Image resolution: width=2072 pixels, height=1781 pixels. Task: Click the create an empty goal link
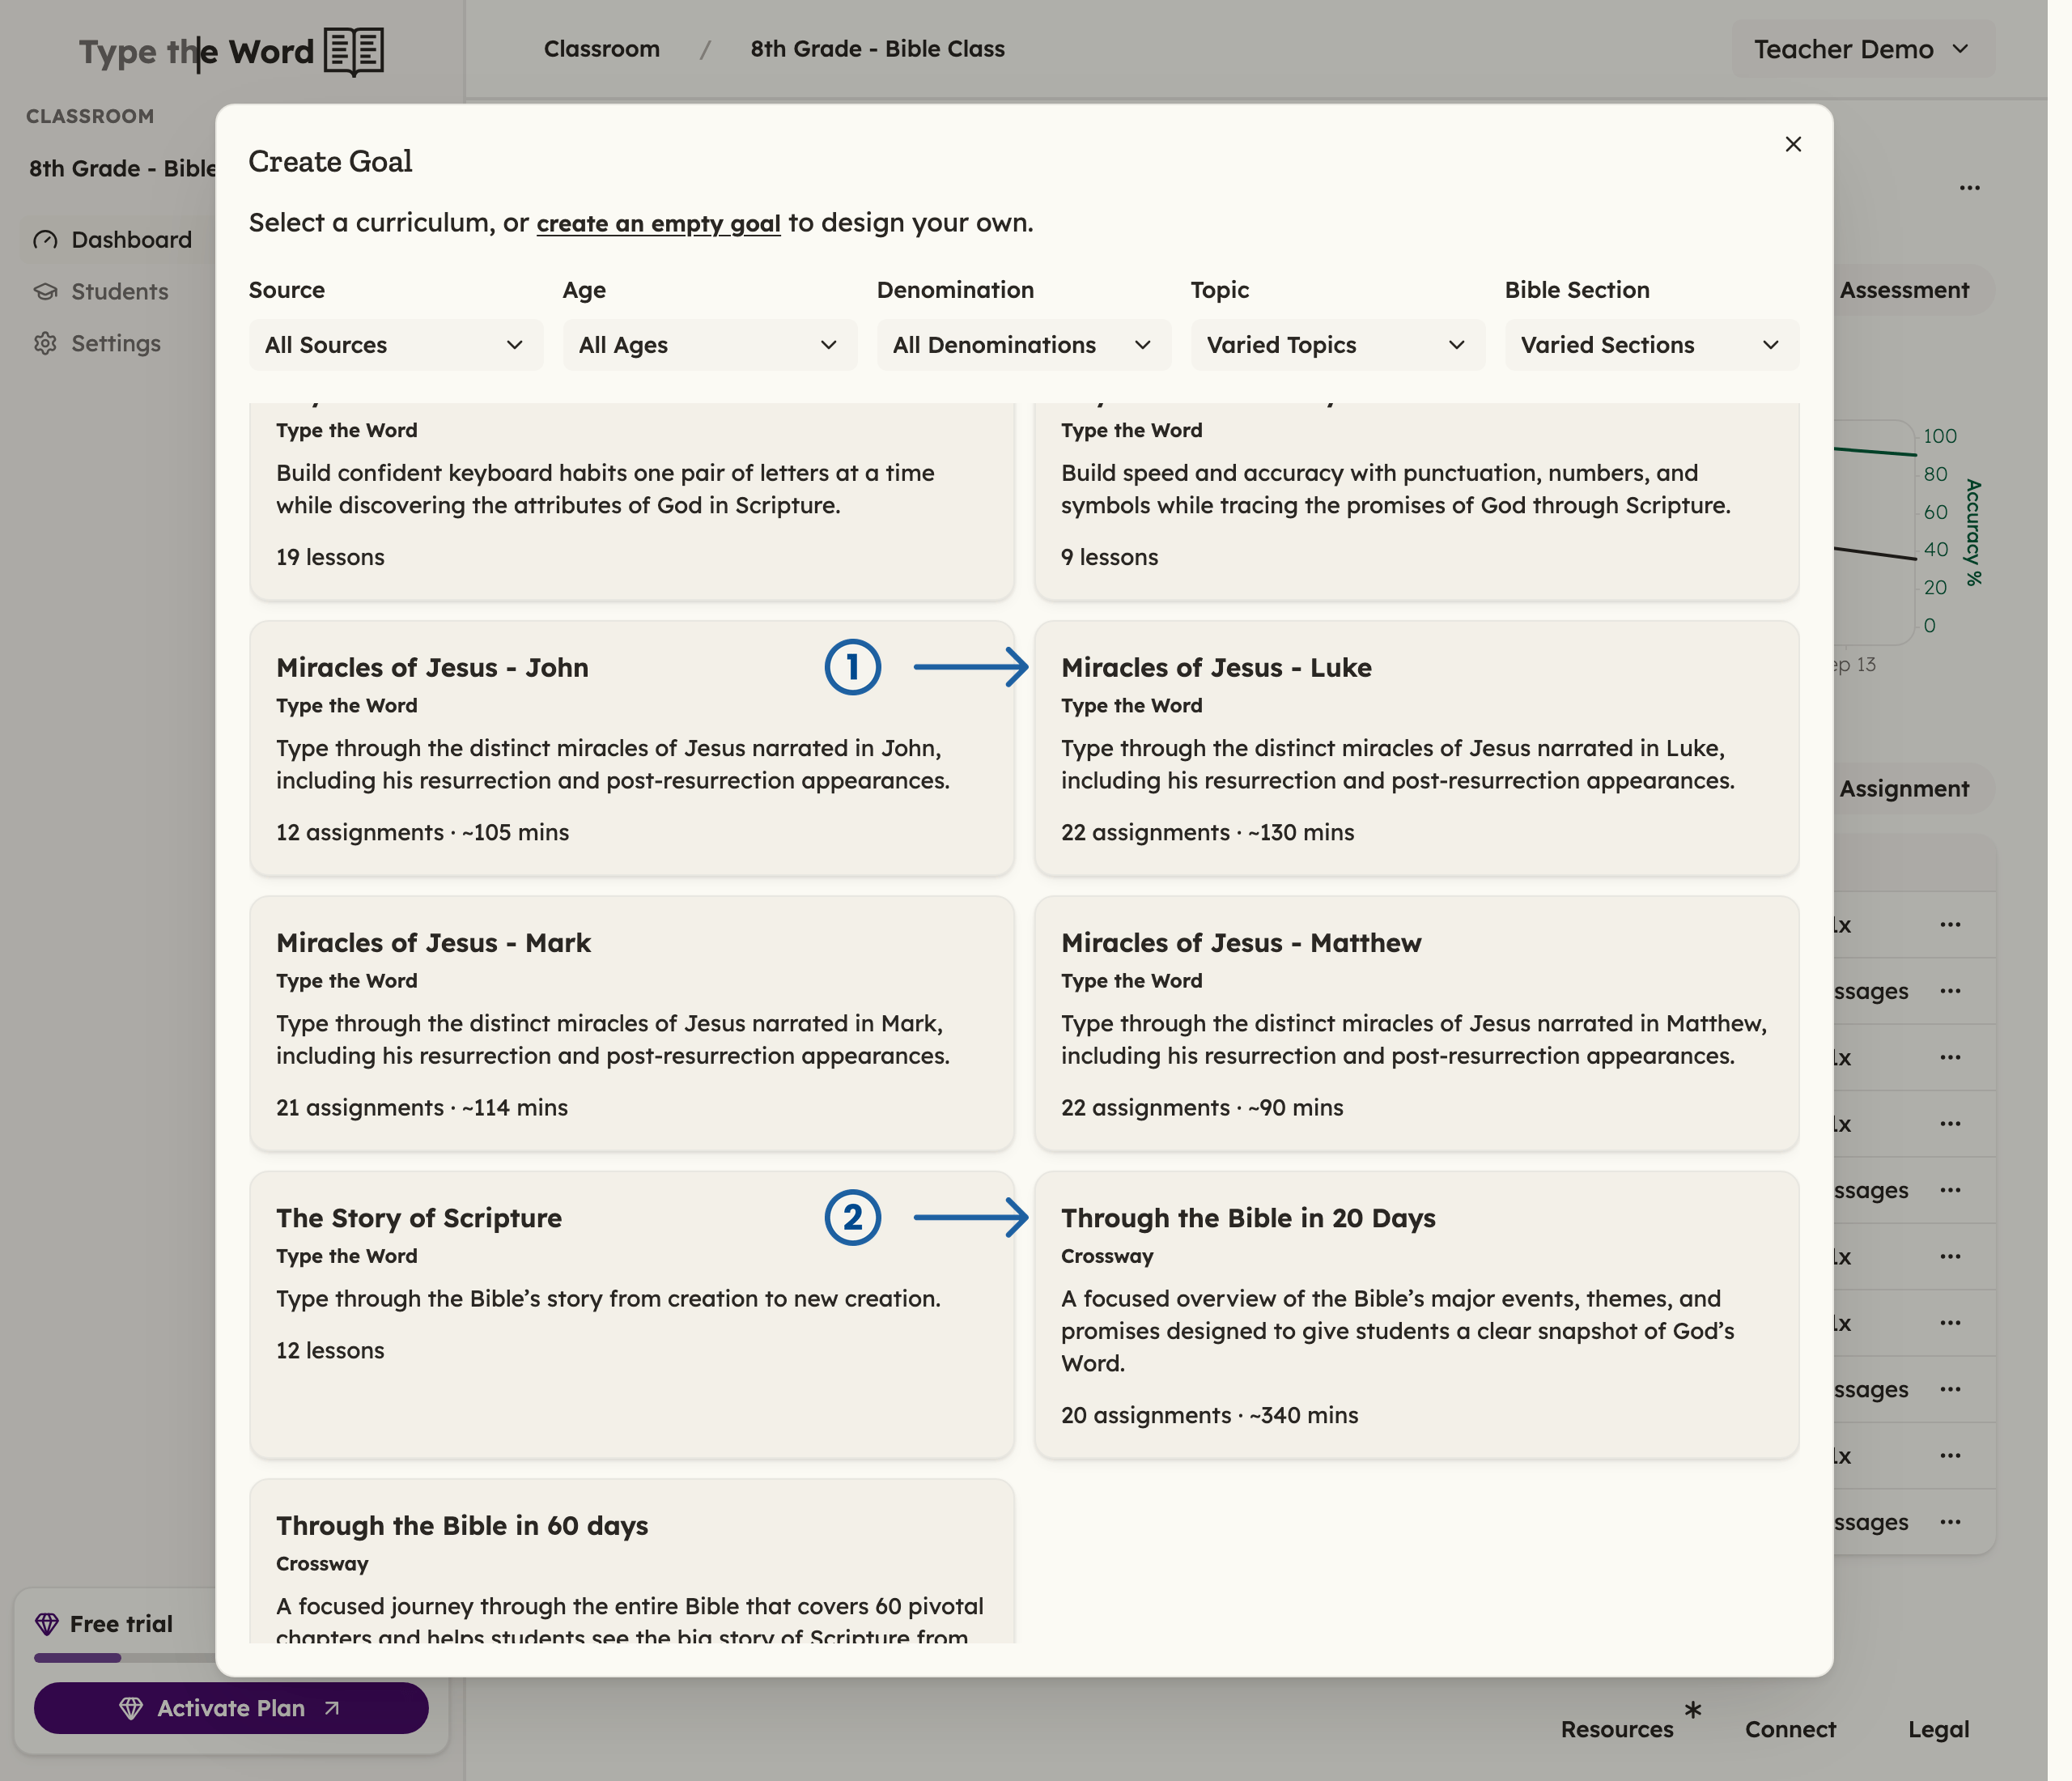658,223
